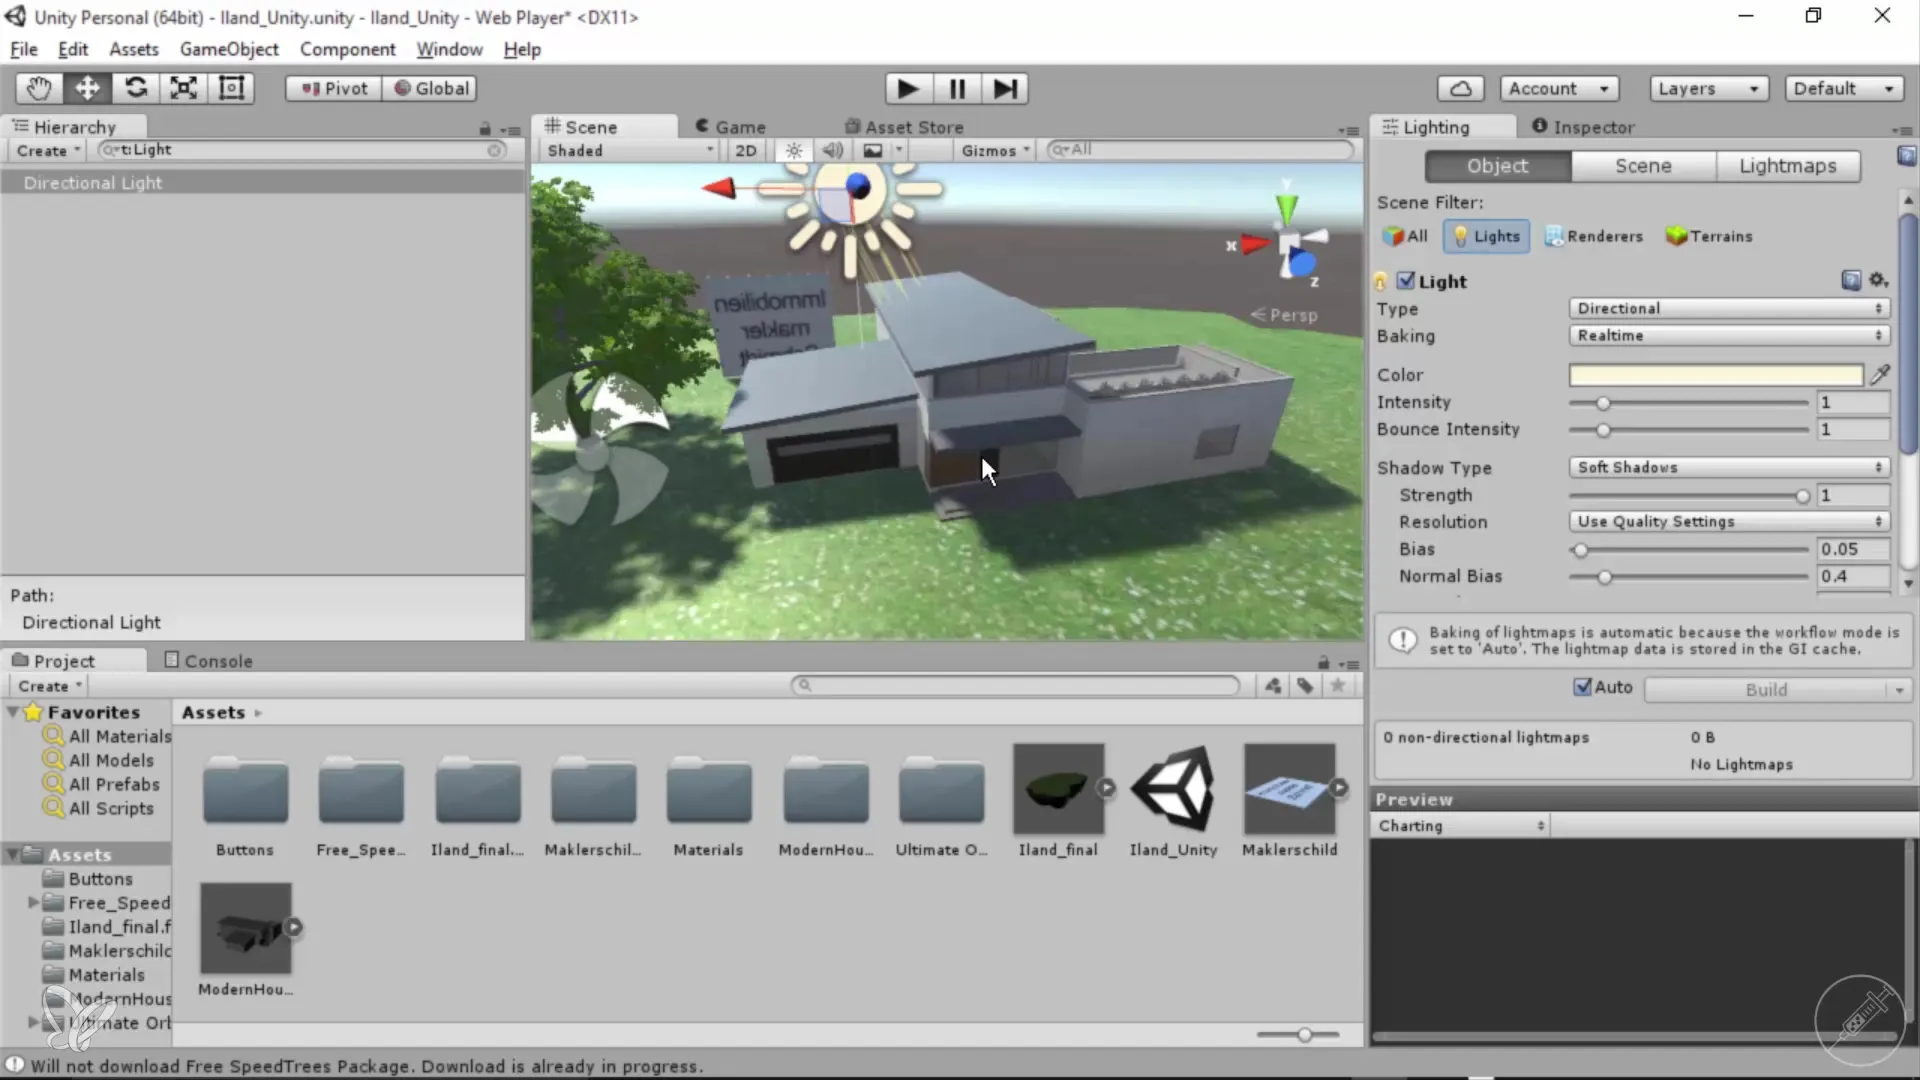Open the Default layout dropdown

point(1844,88)
